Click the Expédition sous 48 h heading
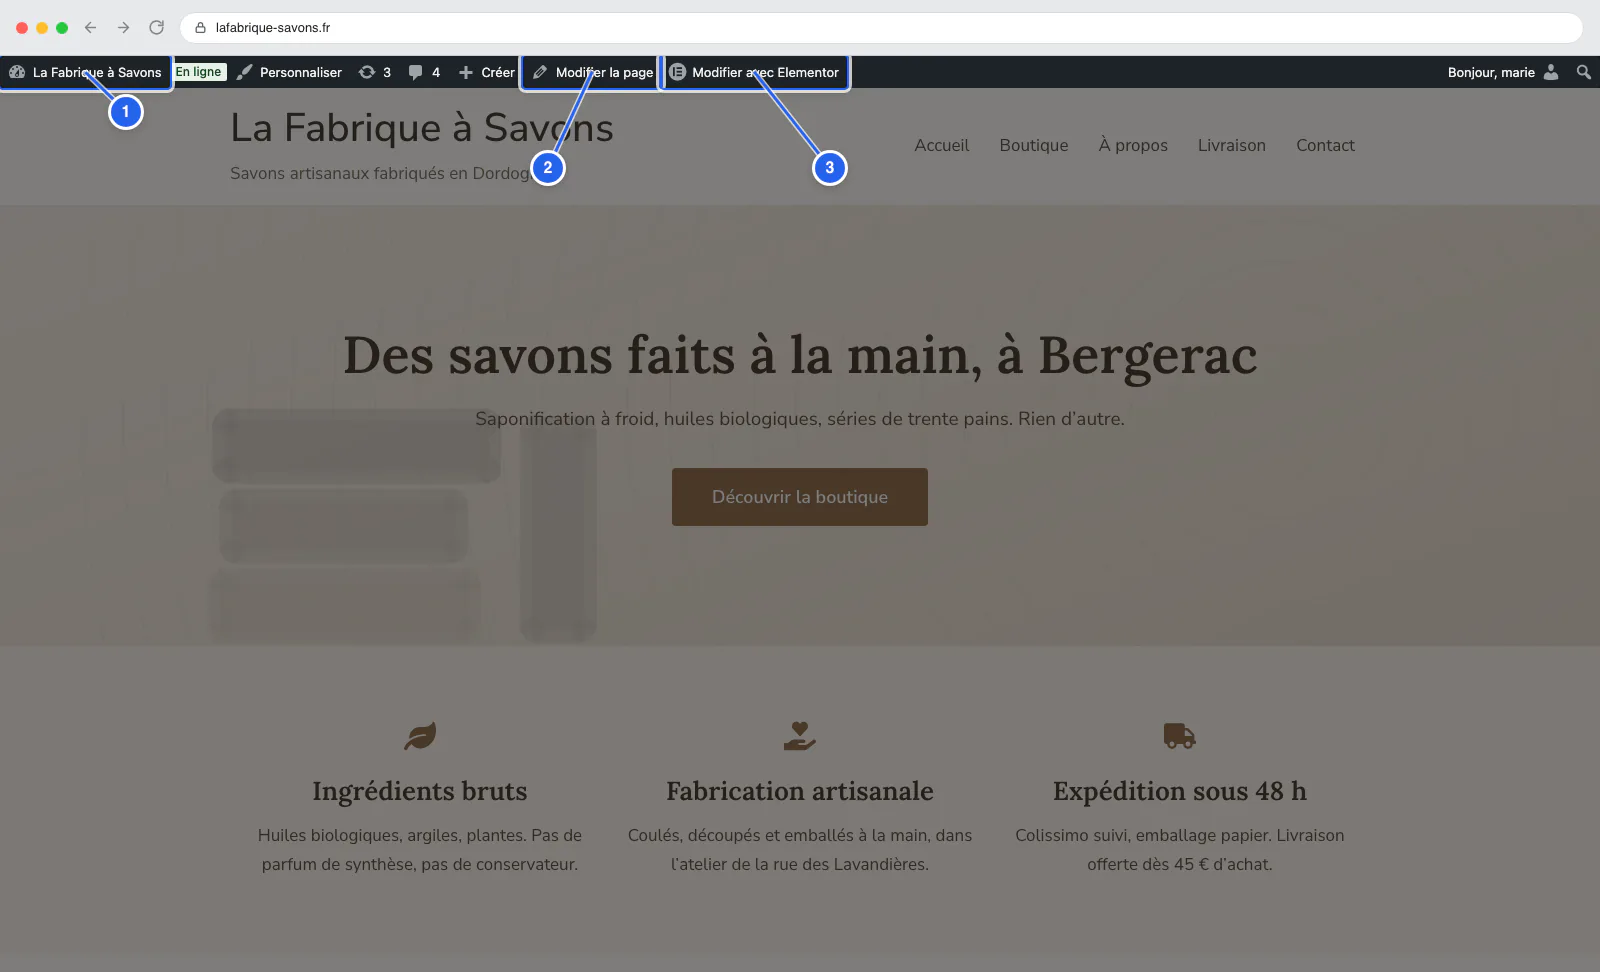1600x972 pixels. coord(1180,791)
